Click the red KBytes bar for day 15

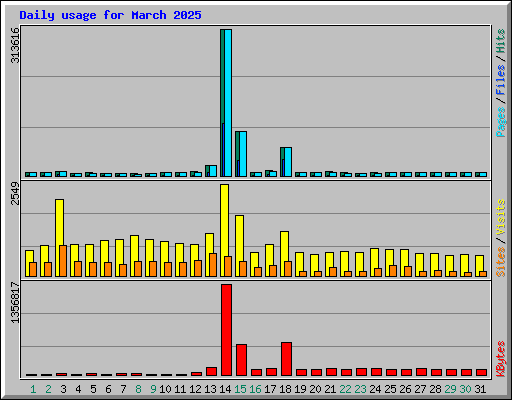click(x=241, y=360)
